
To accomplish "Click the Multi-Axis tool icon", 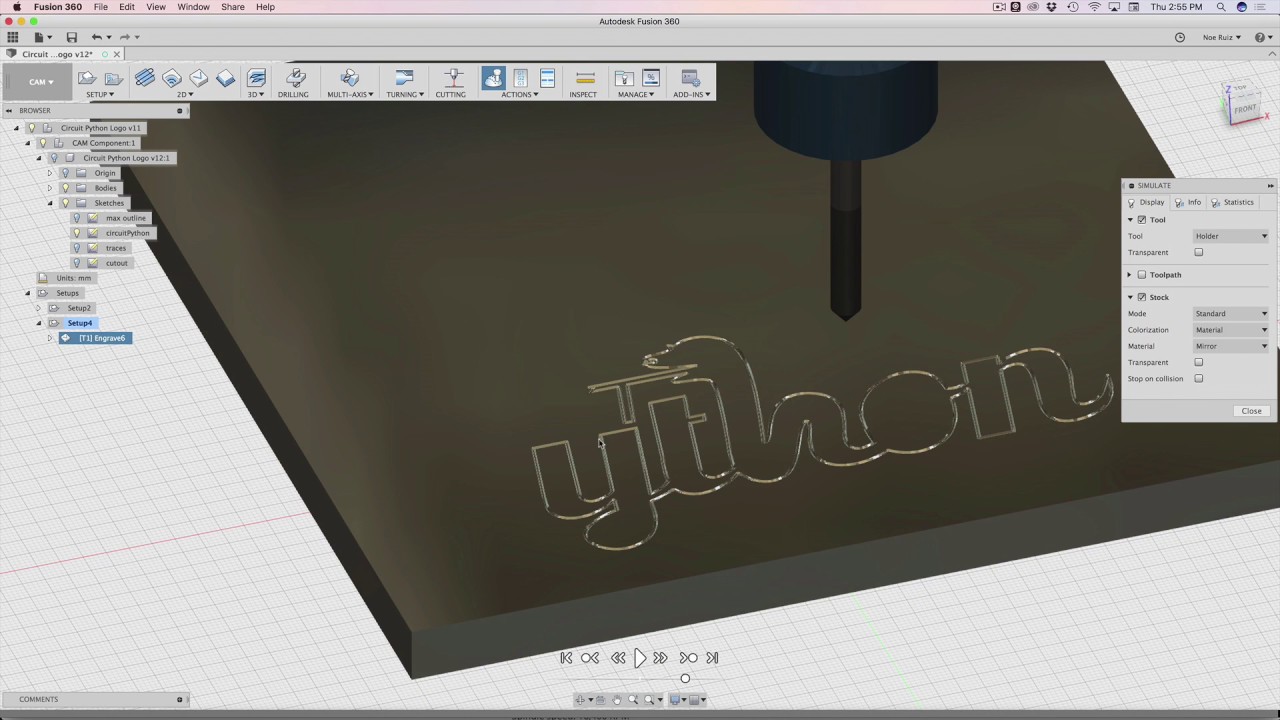I will coord(349,78).
